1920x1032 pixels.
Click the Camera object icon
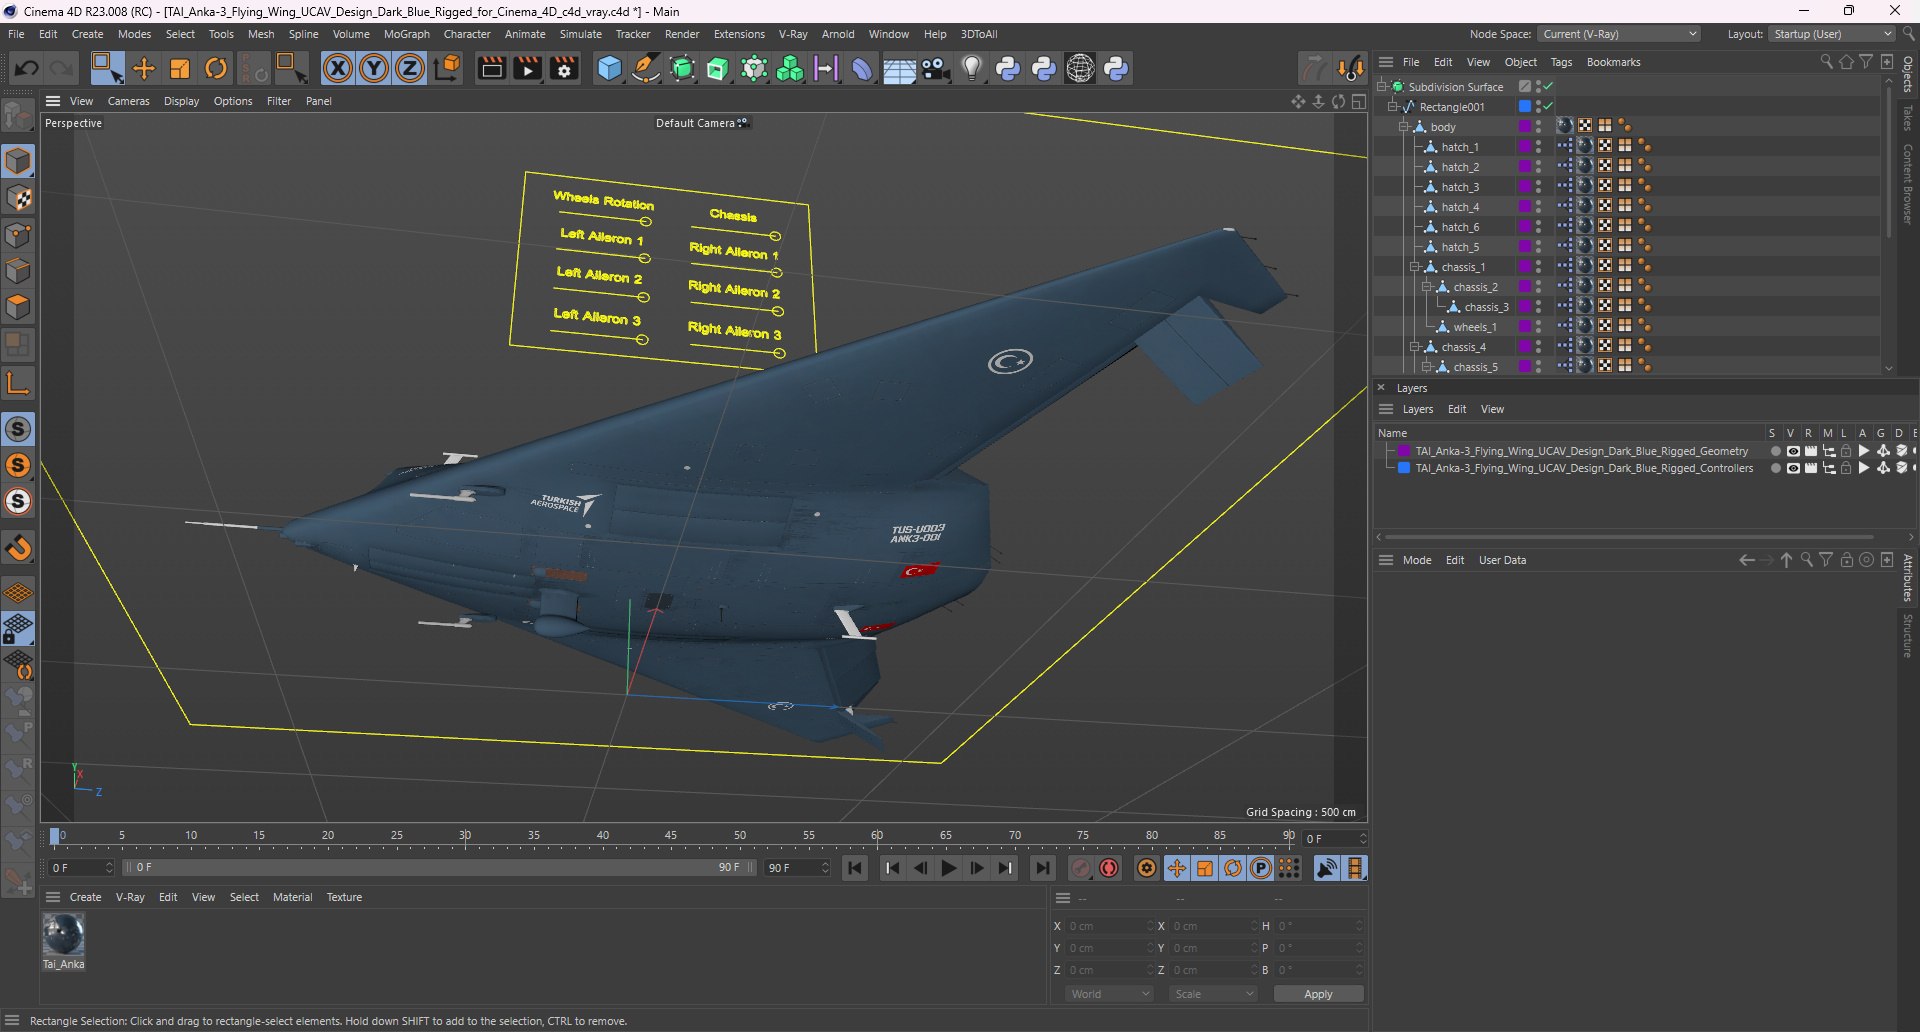[x=936, y=68]
